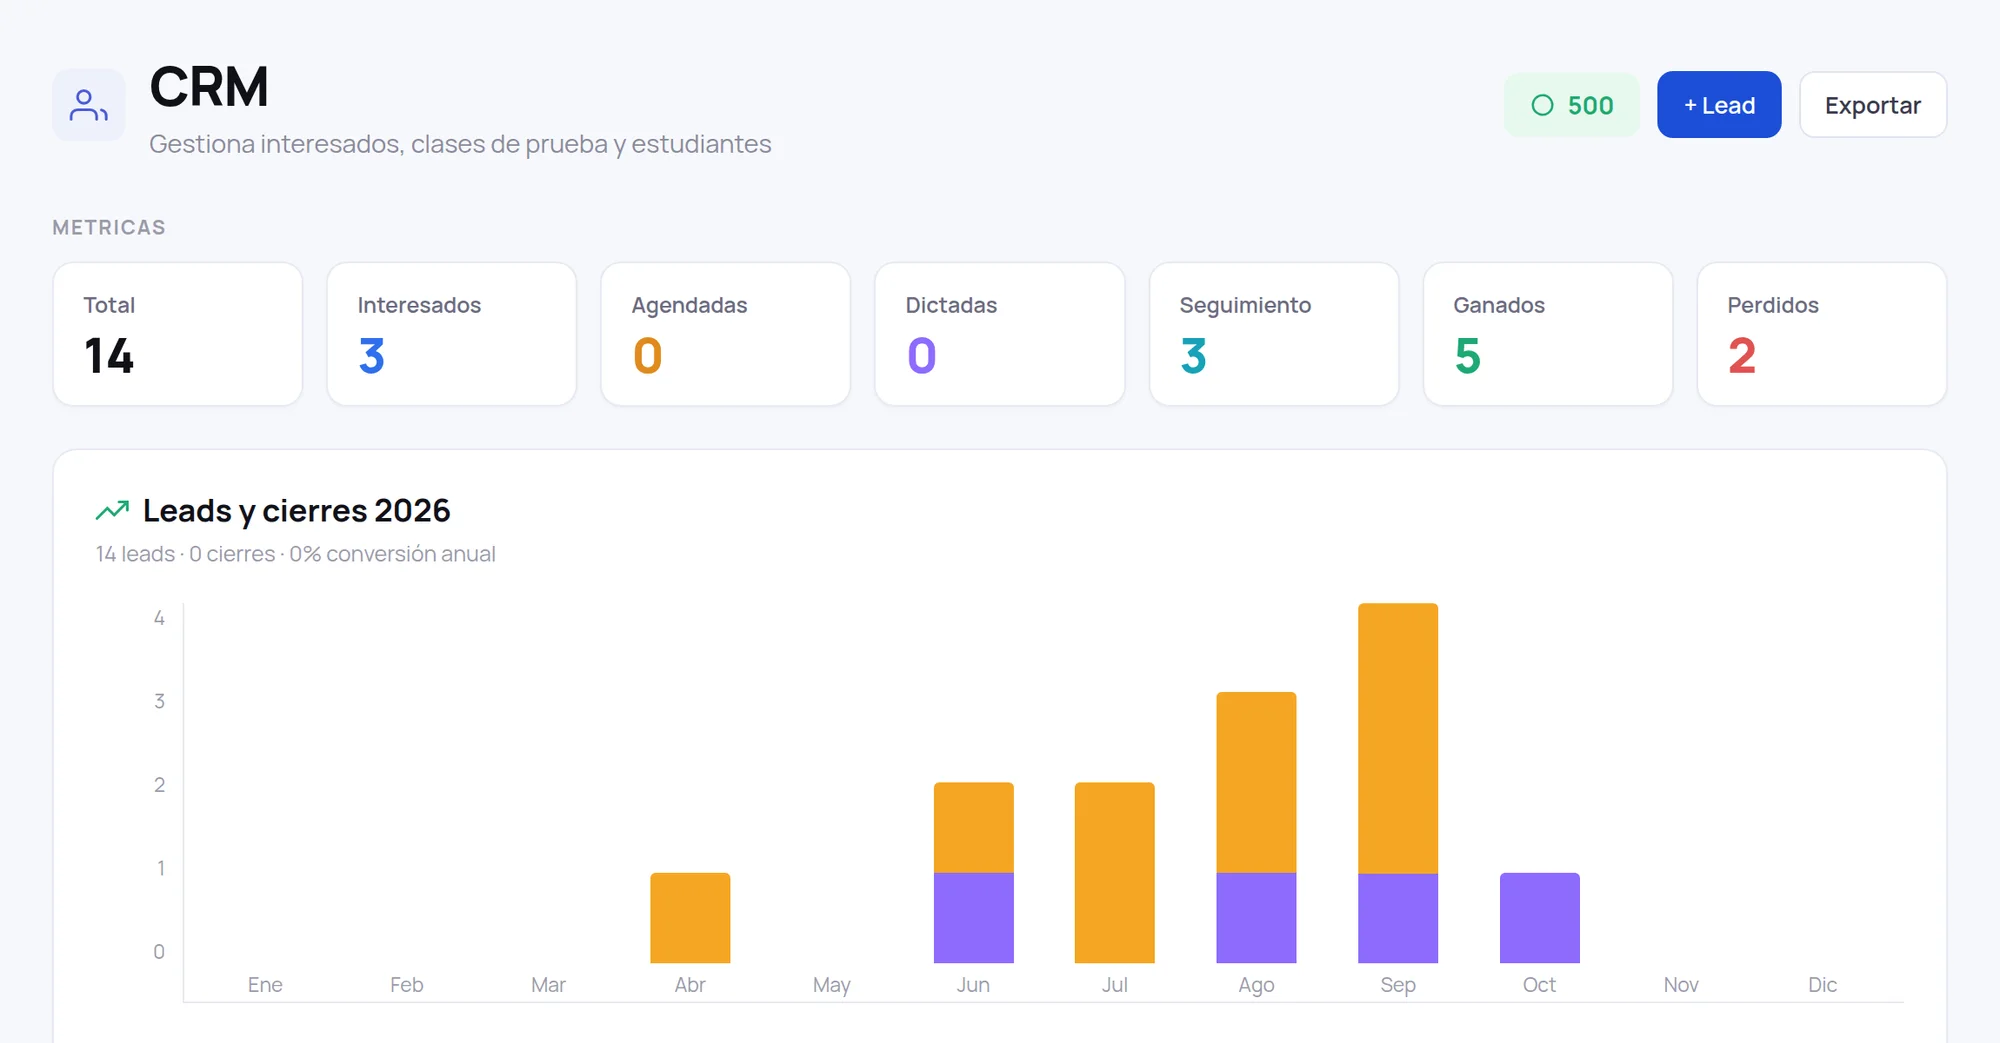Viewport: 2000px width, 1043px height.
Task: Click the circle icon in the 500 badge
Action: [1542, 105]
